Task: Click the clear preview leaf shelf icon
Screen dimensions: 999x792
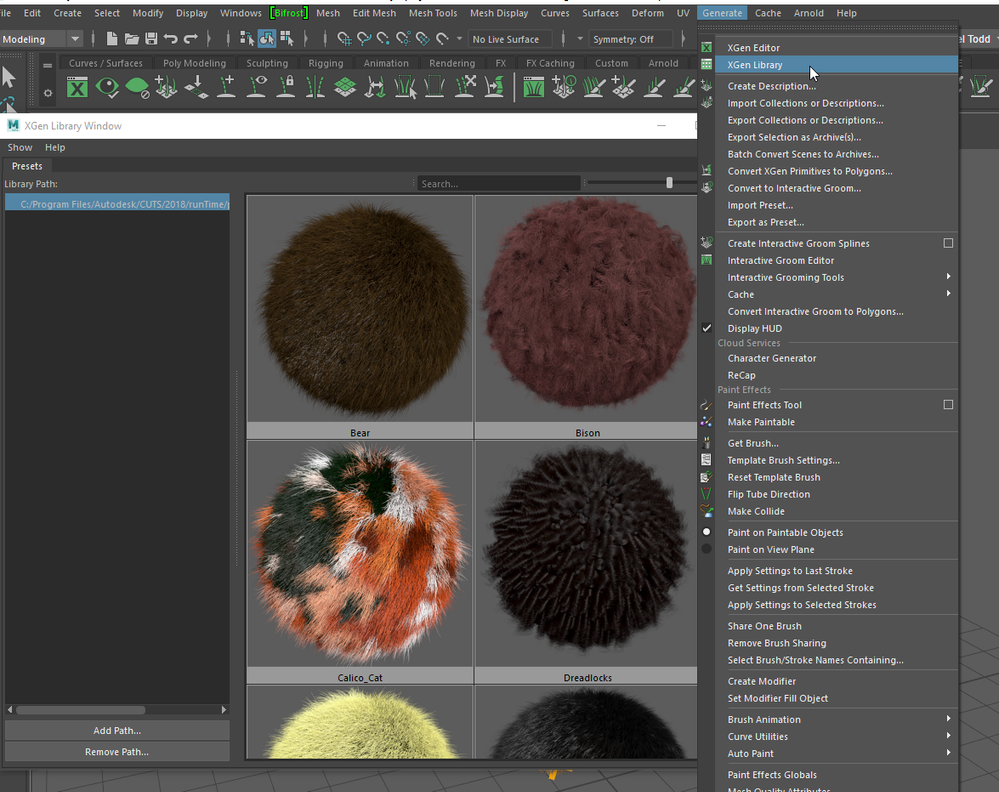Action: tap(137, 87)
